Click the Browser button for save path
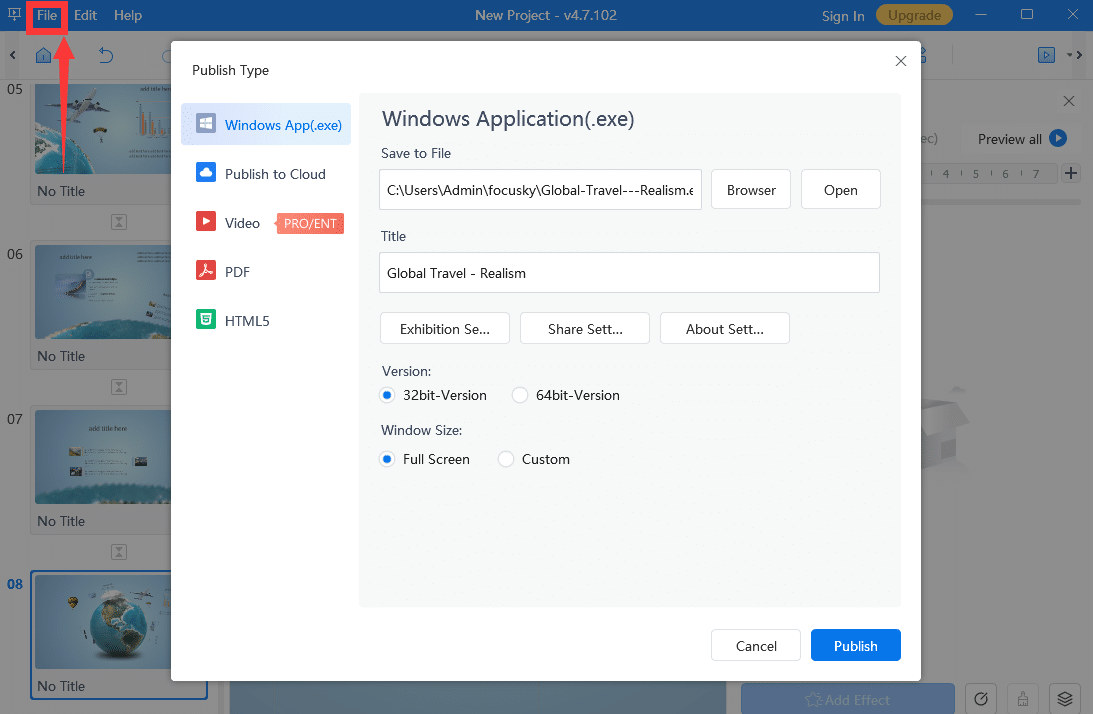Viewport: 1093px width, 714px height. pos(751,190)
